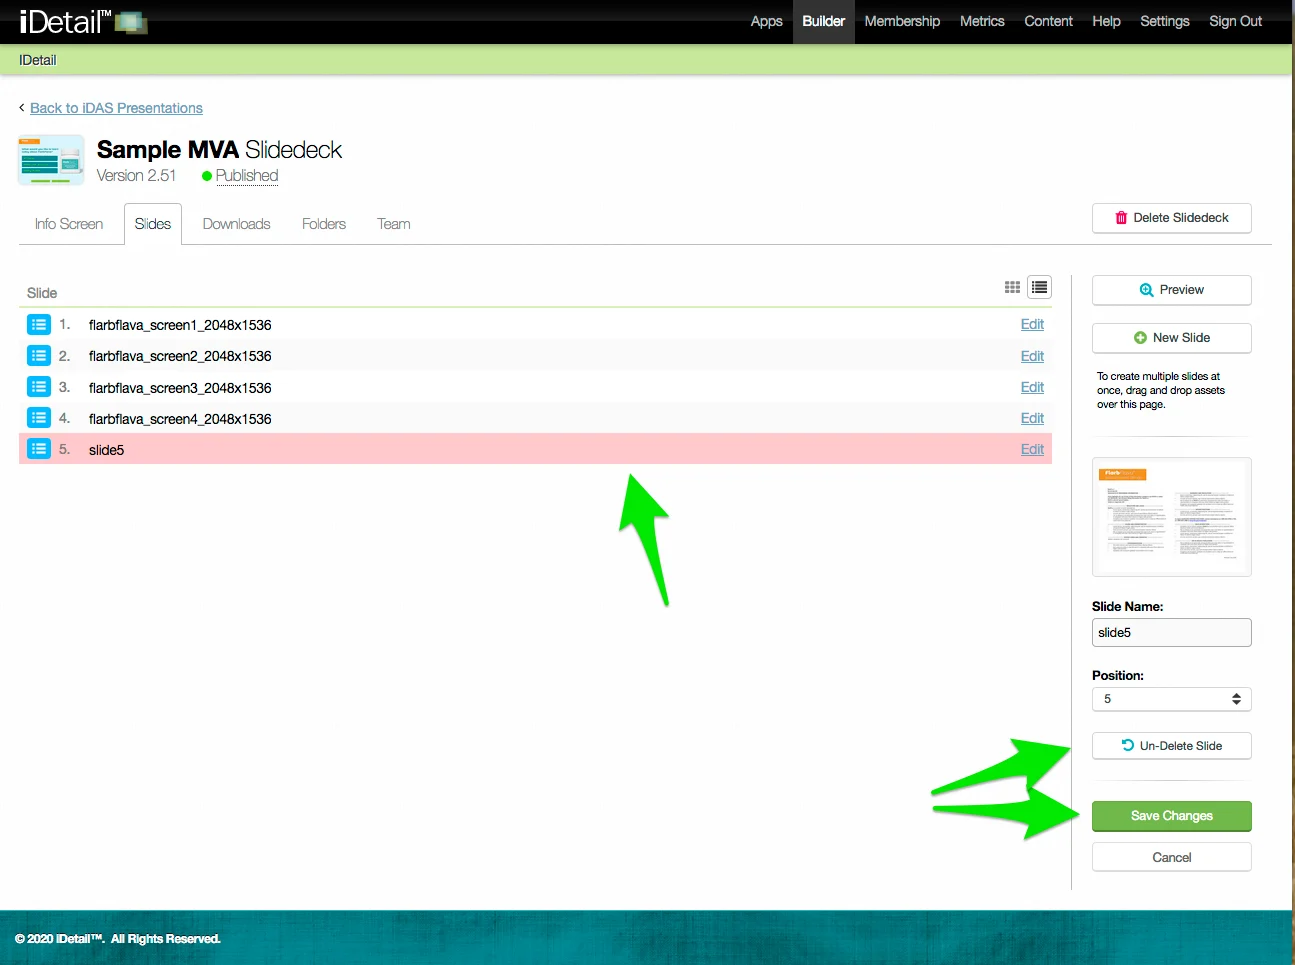The height and width of the screenshot is (965, 1295).
Task: Select the flarbflava_screen1_2048x1536 slide name
Action: click(180, 325)
